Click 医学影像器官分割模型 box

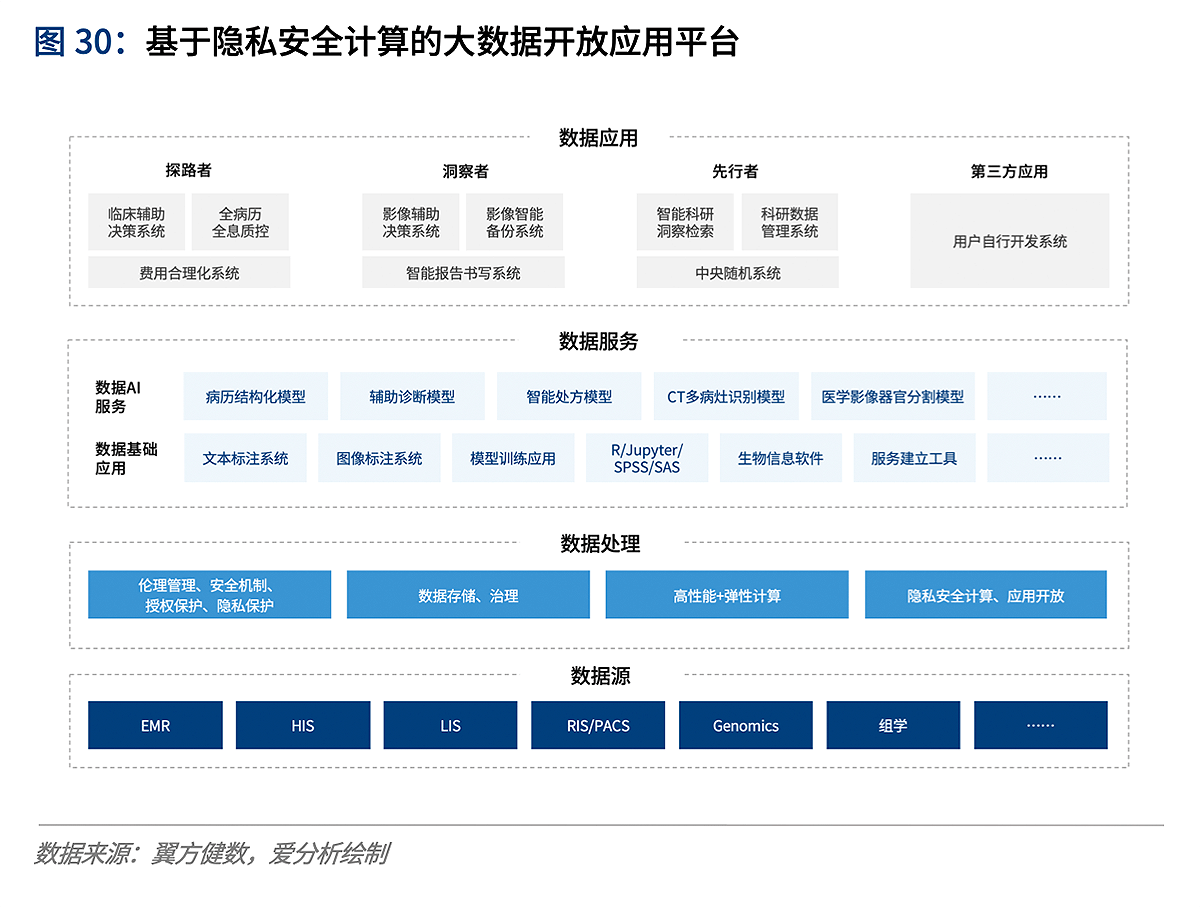(x=893, y=396)
